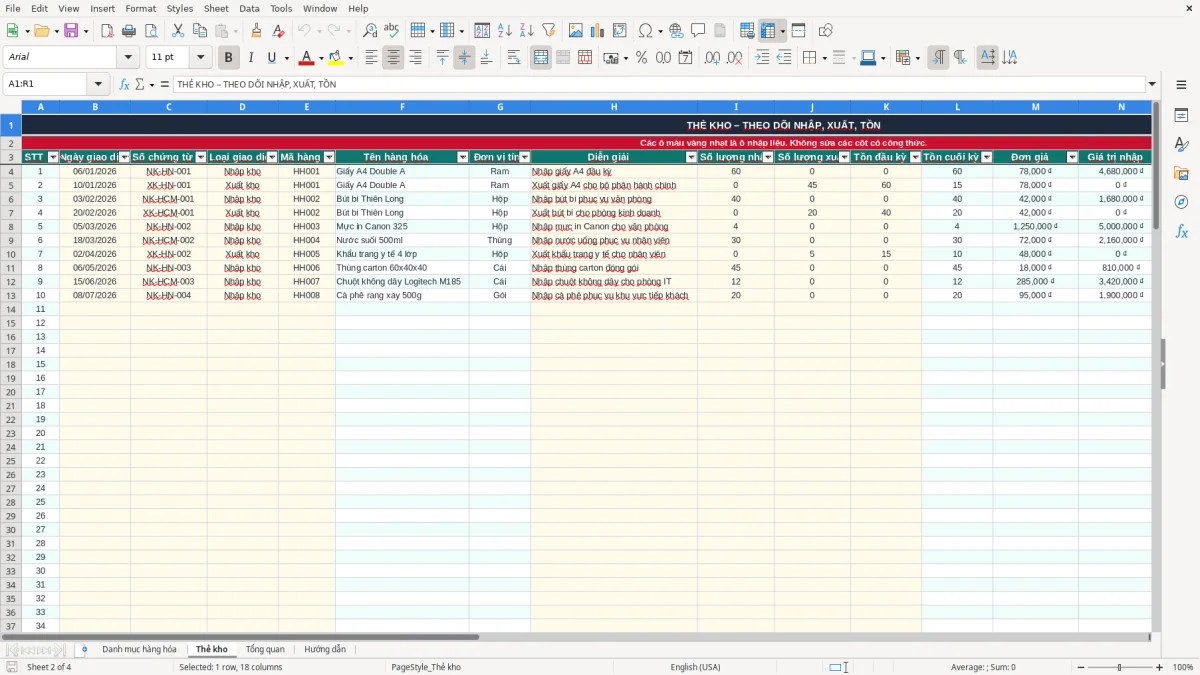Apply yellow background highlight color
Viewport: 1200px width, 675px height.
tap(335, 58)
